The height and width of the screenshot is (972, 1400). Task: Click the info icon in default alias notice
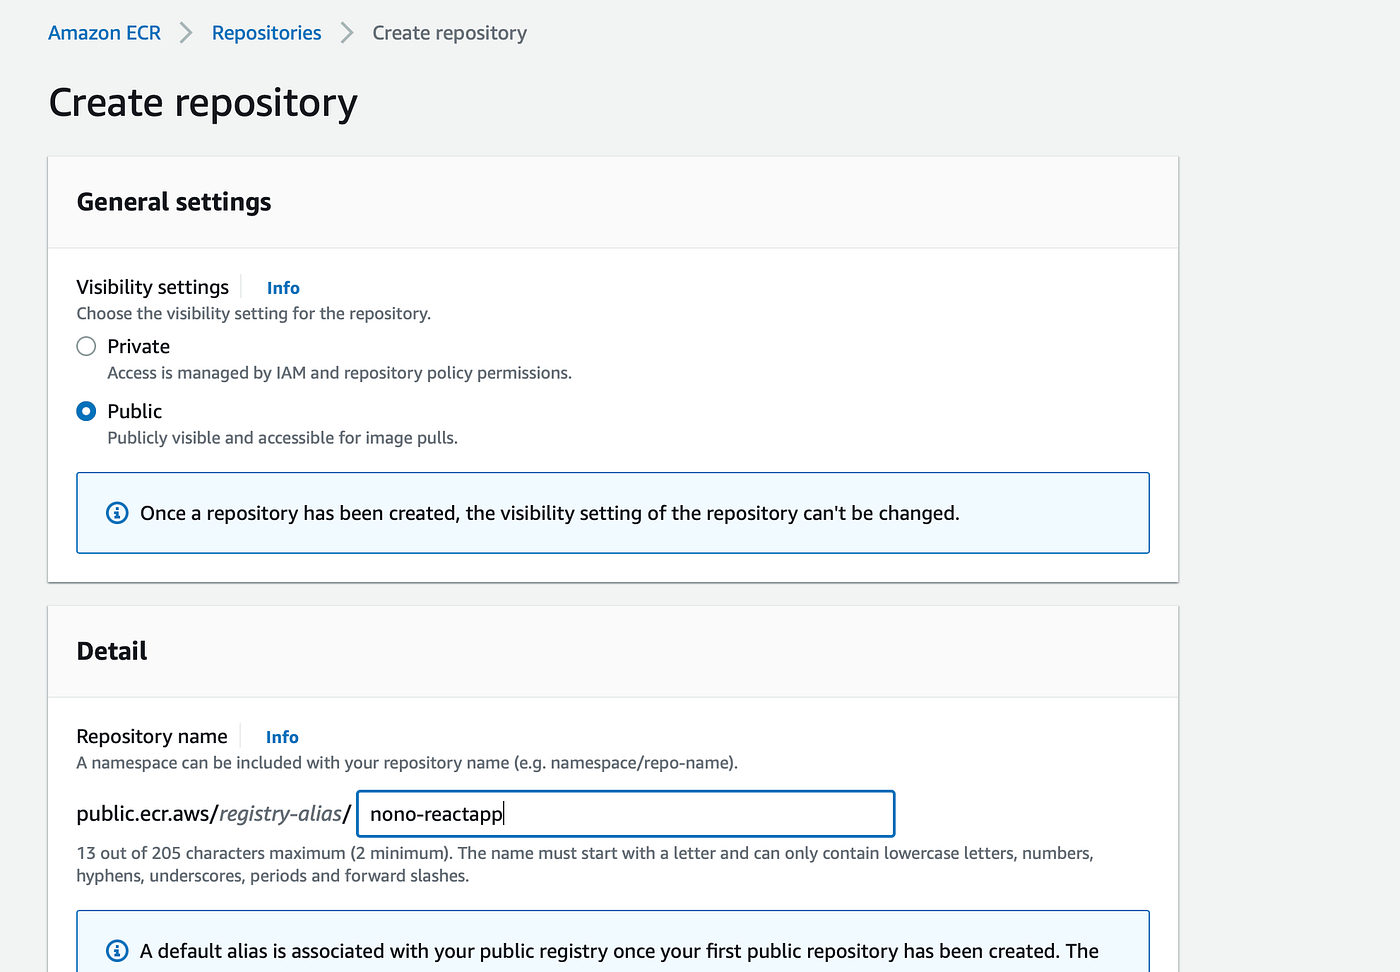pyautogui.click(x=117, y=950)
